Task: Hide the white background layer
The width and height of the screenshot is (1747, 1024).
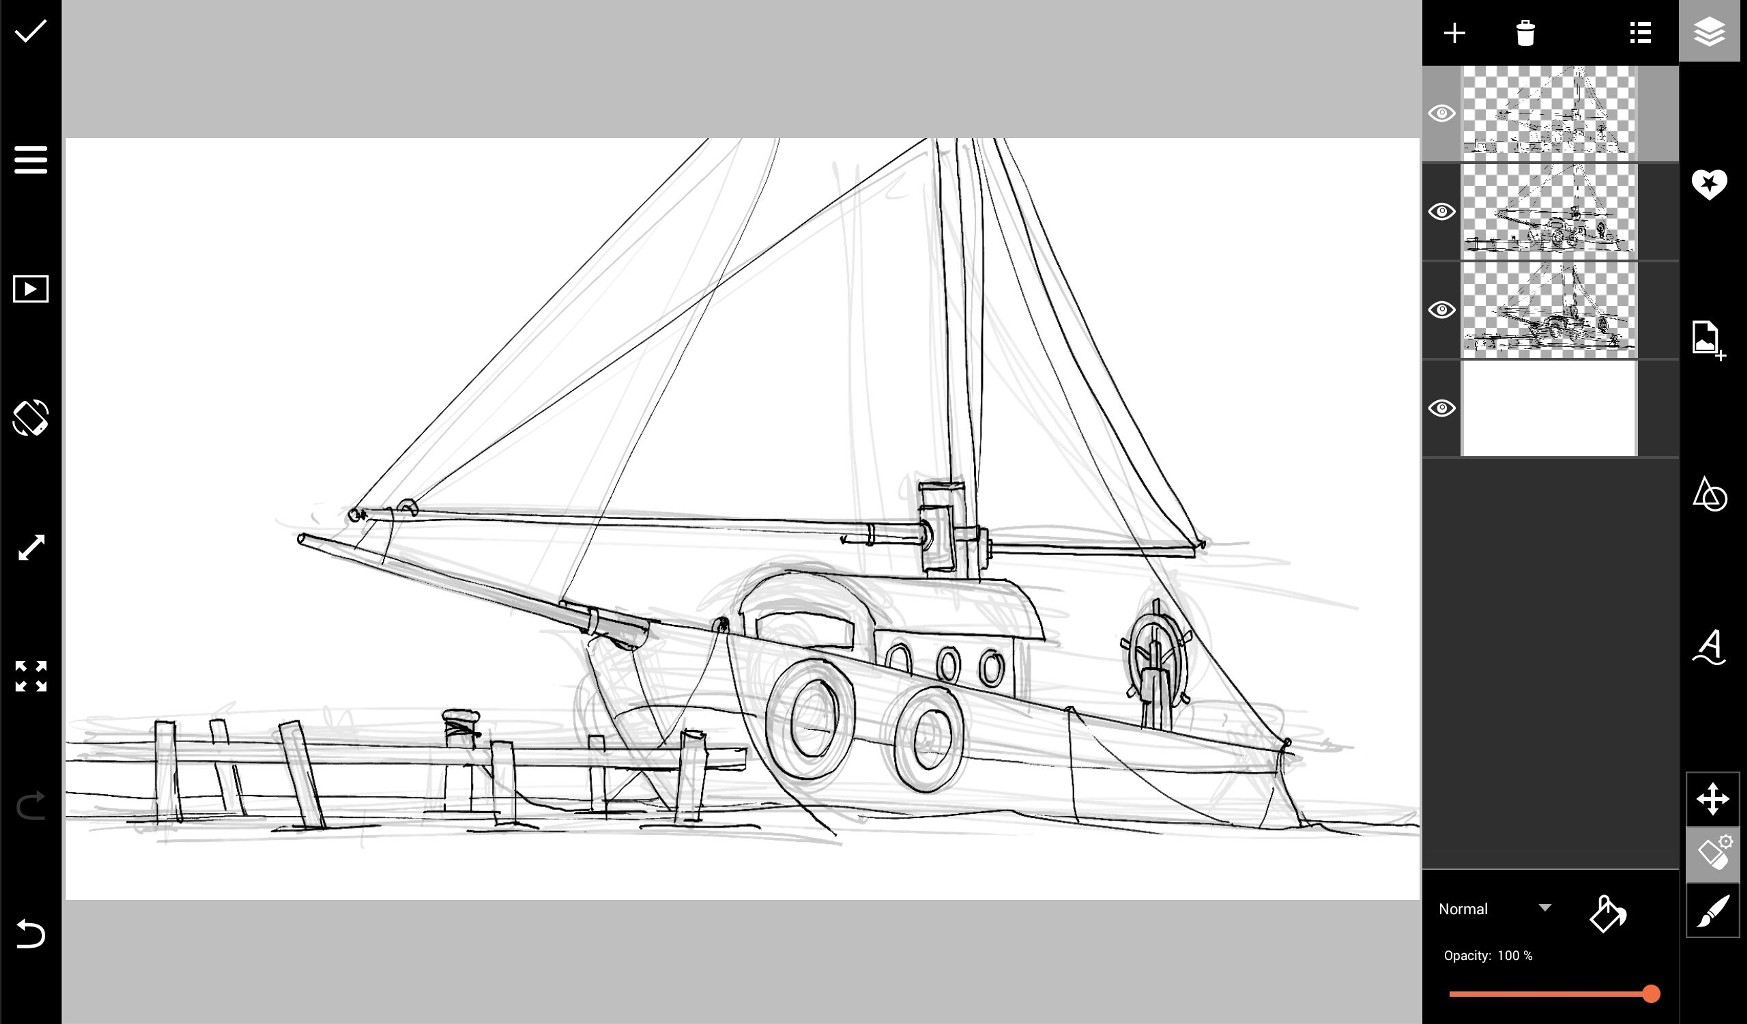Action: pyautogui.click(x=1442, y=408)
